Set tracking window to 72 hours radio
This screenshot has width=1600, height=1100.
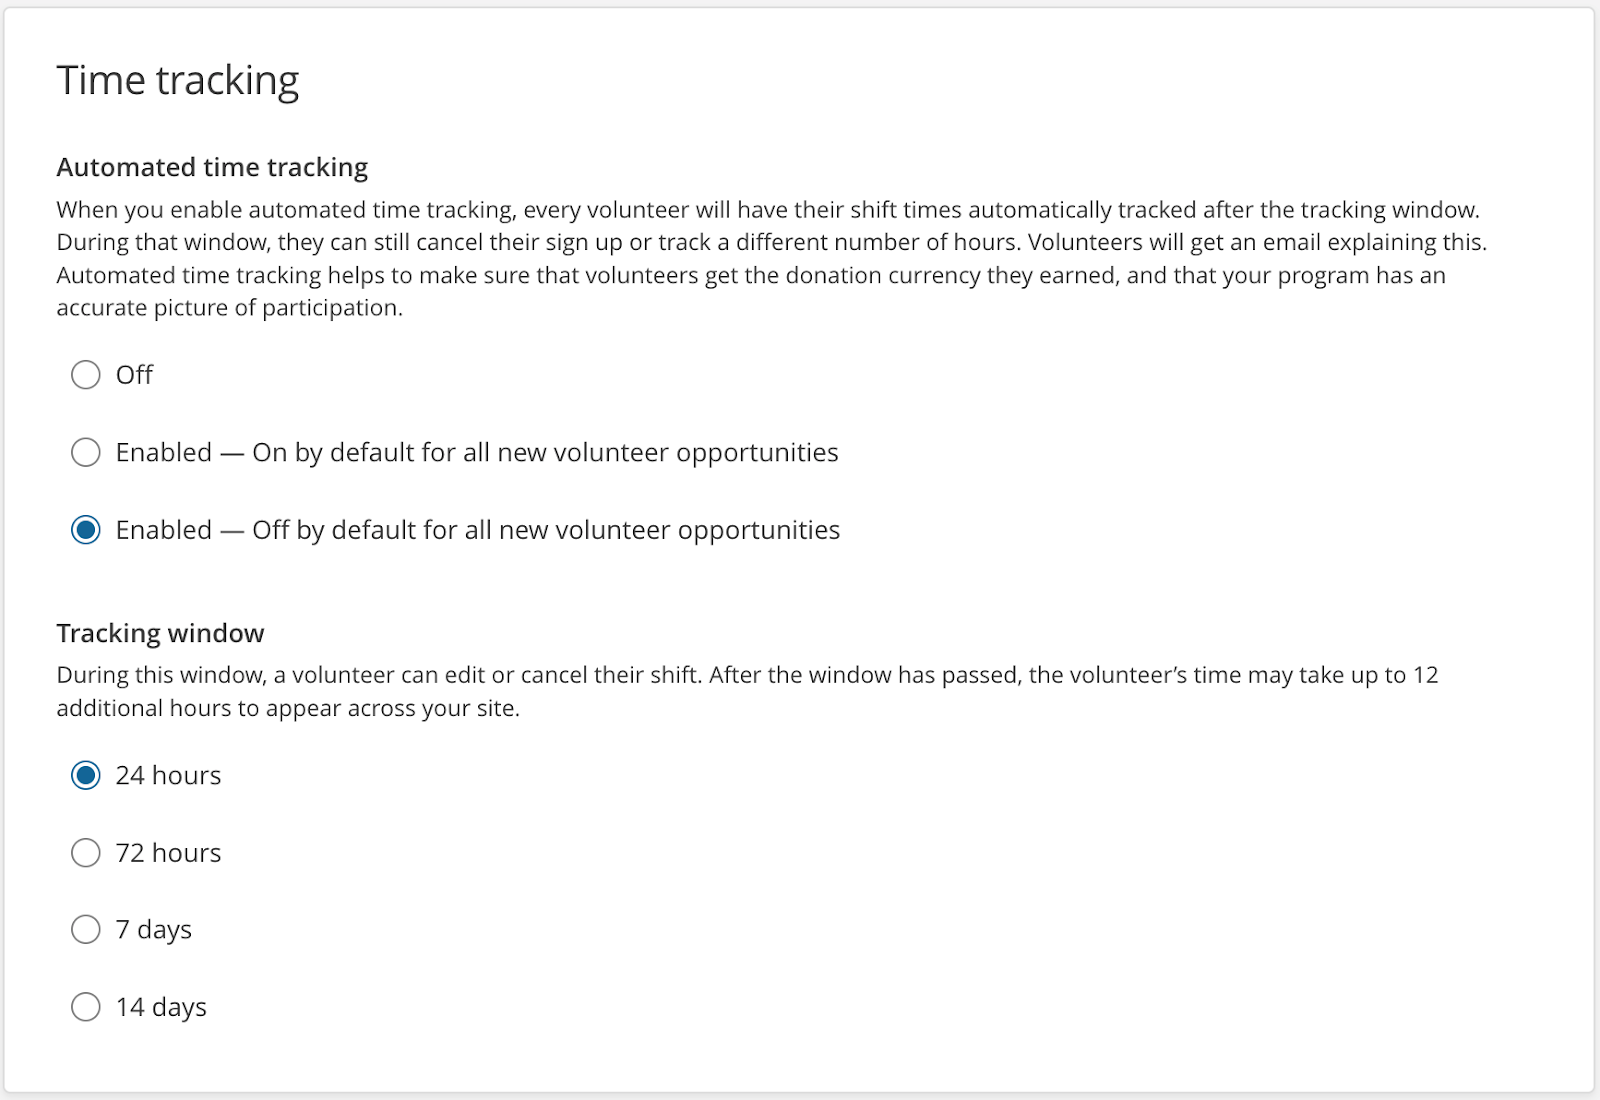click(x=86, y=853)
